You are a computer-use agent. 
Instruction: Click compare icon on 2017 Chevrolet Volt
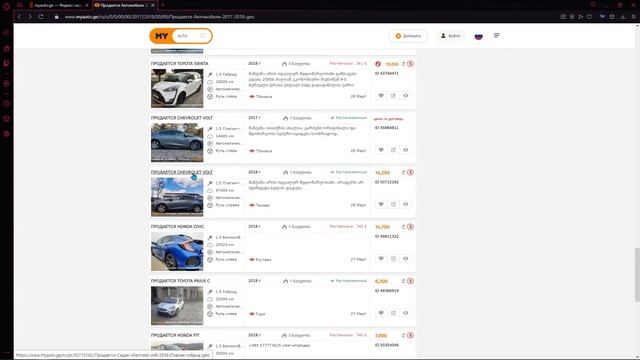(393, 150)
